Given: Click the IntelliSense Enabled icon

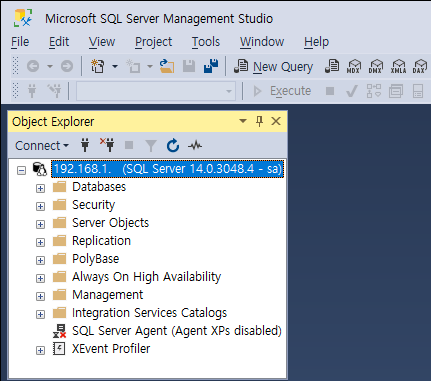Looking at the screenshot, I should coord(418,91).
